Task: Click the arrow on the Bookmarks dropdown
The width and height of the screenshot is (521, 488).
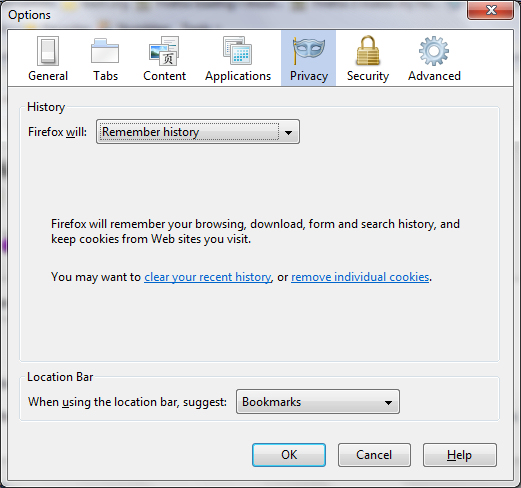Action: point(388,402)
